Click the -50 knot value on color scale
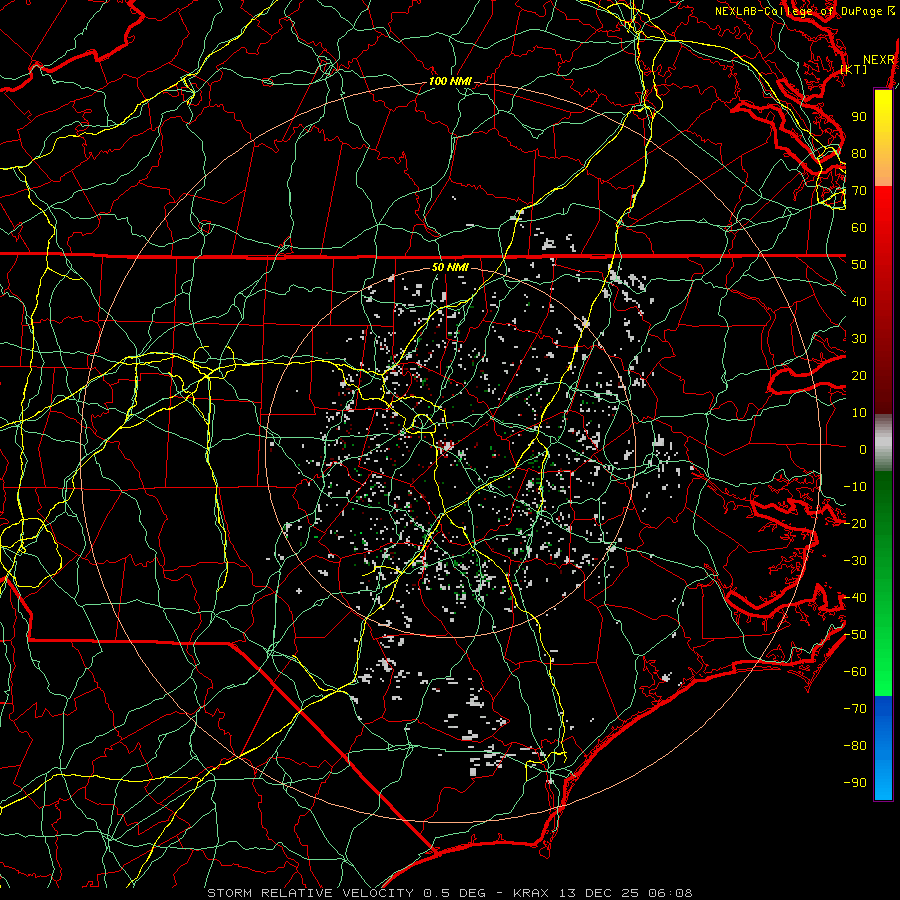 point(855,635)
